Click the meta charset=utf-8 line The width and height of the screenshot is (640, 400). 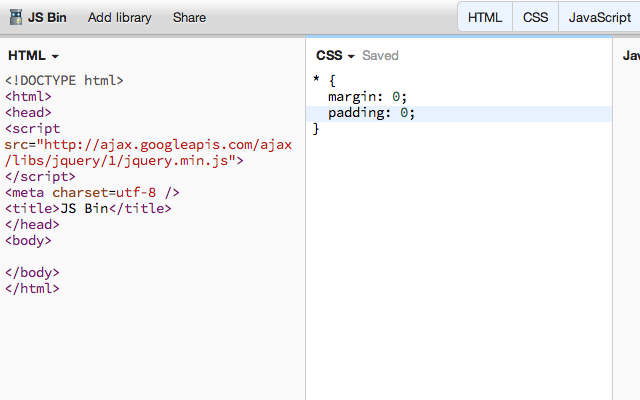point(92,192)
